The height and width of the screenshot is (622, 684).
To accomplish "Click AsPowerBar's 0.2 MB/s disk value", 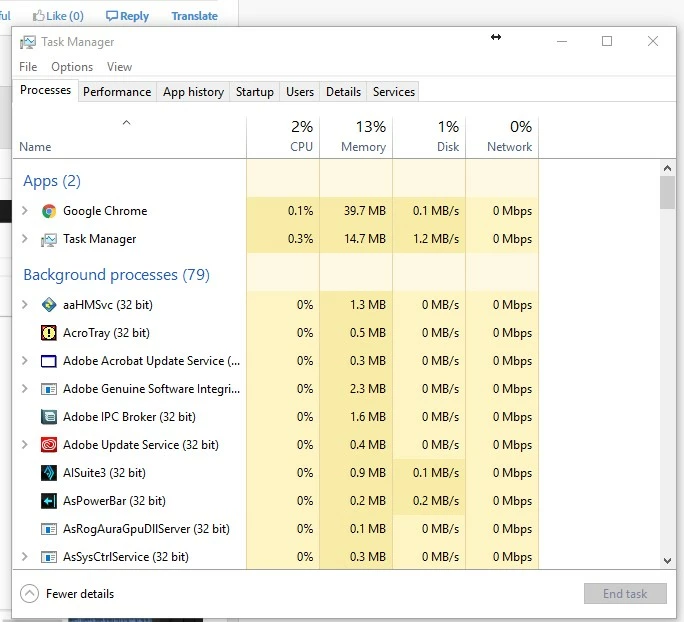I will [436, 500].
